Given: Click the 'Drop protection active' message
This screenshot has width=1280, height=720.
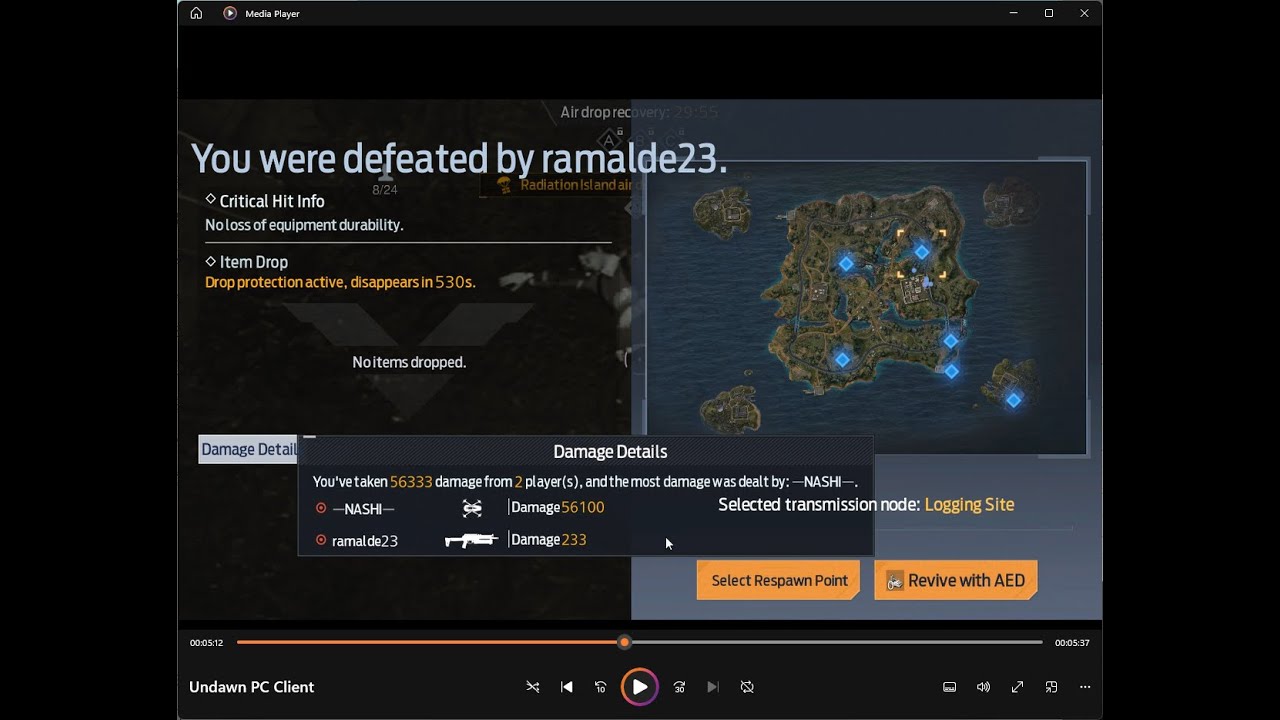Looking at the screenshot, I should (x=340, y=282).
